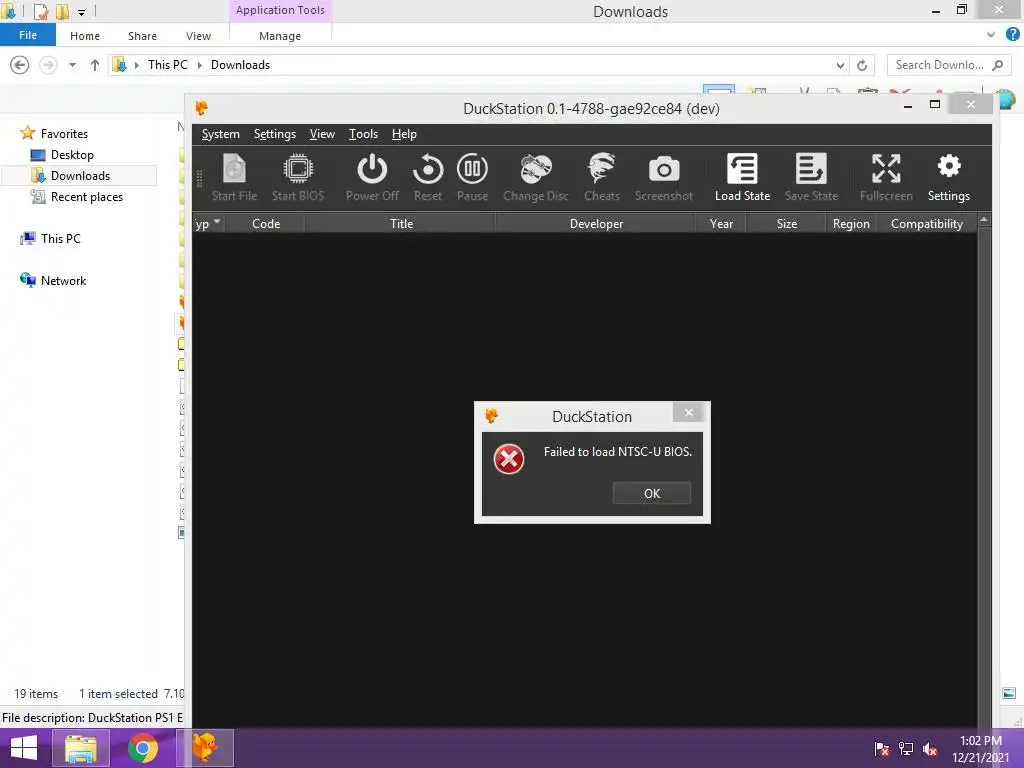Click the Start File toolbar icon
This screenshot has height=768, width=1024.
tap(234, 177)
